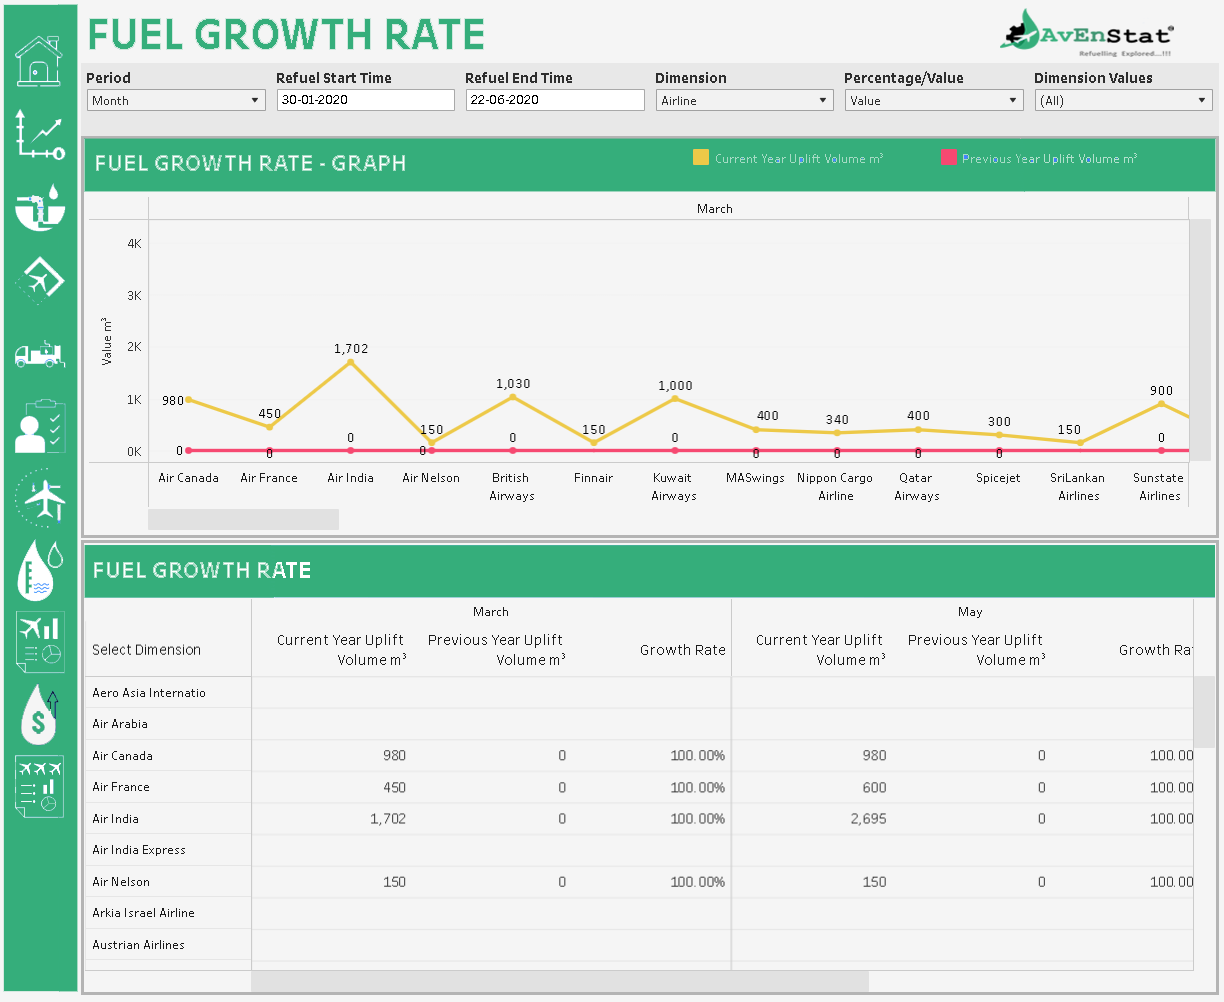Click the fuel price dollar drop icon

click(39, 714)
